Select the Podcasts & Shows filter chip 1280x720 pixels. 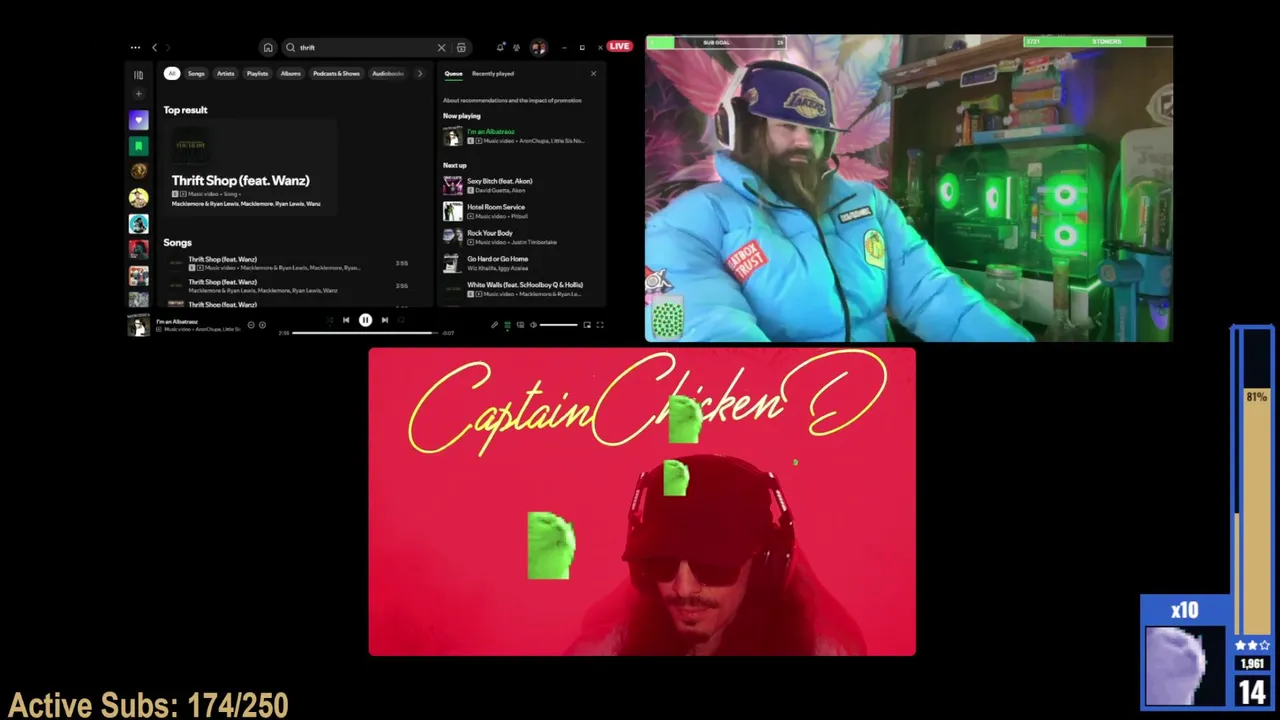336,73
